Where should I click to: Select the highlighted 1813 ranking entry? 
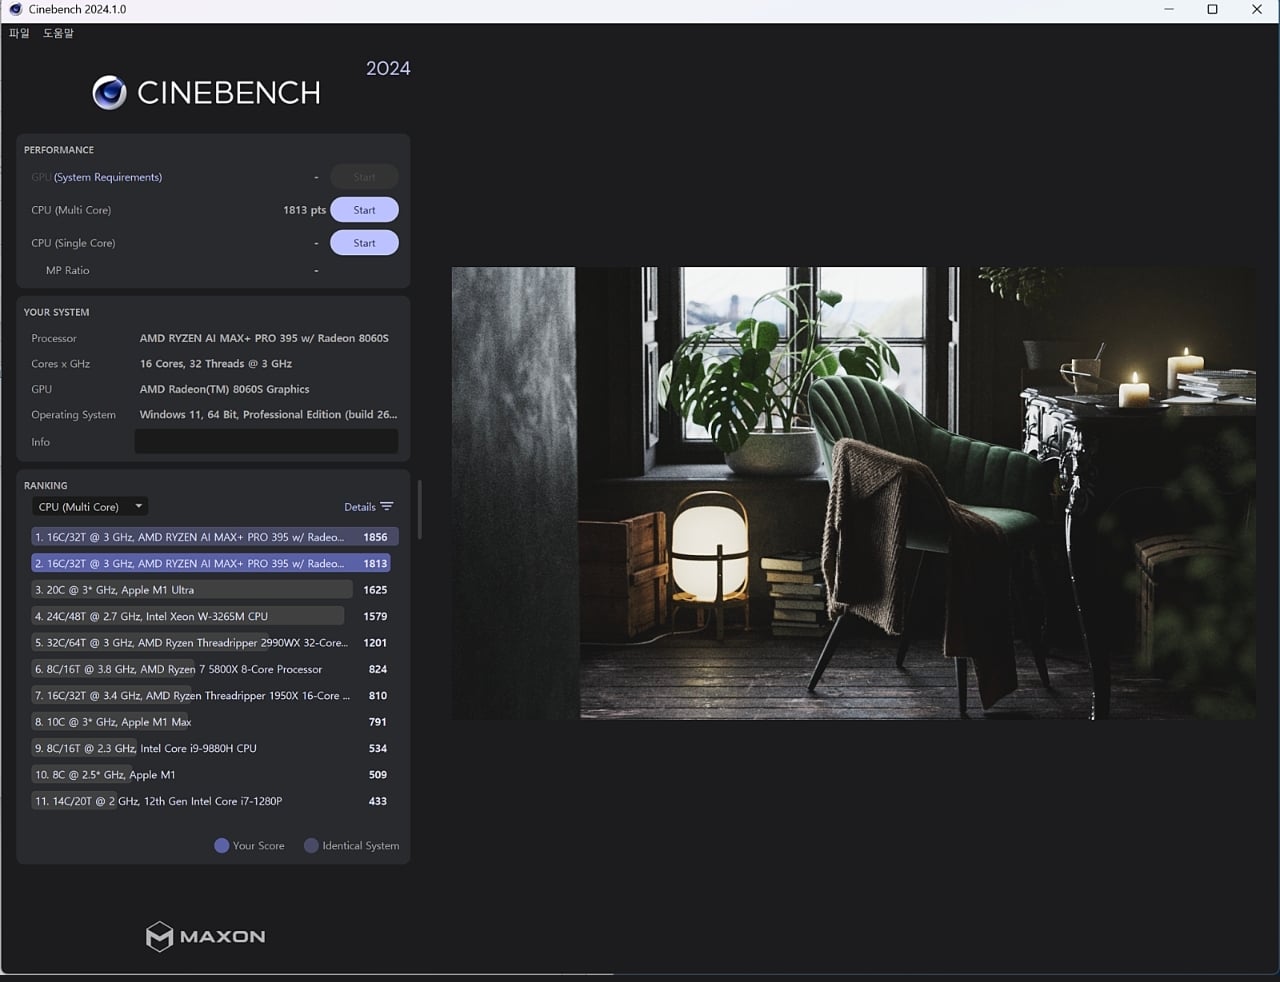pos(211,564)
